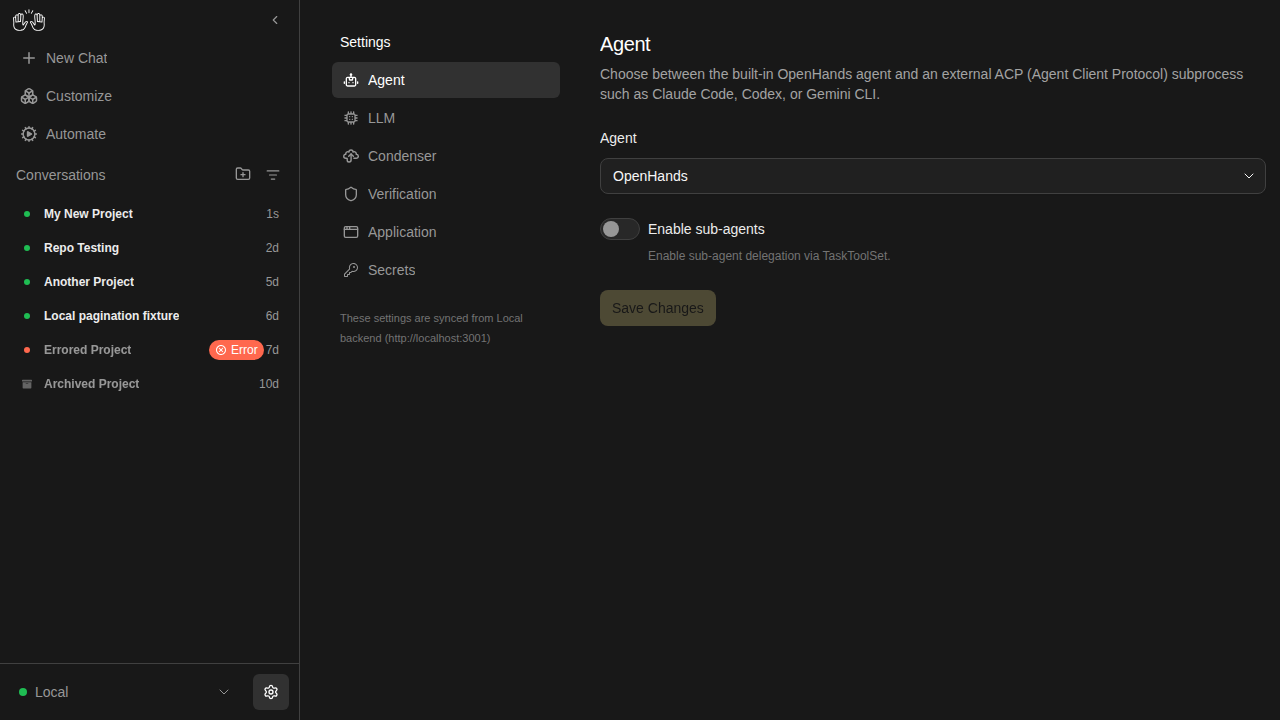
Task: Click the TaskToolSet delegation description text
Action: pos(769,256)
